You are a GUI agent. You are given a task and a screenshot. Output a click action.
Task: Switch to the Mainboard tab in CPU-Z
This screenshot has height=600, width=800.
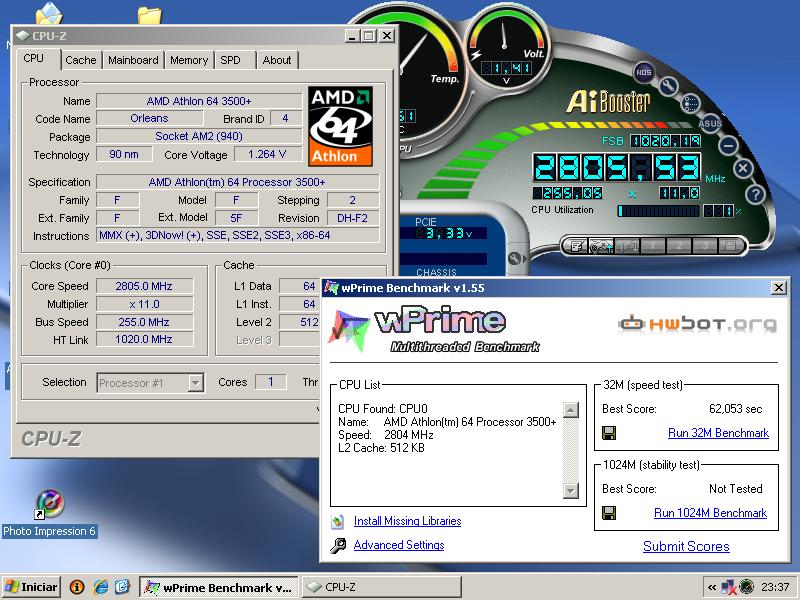(133, 60)
